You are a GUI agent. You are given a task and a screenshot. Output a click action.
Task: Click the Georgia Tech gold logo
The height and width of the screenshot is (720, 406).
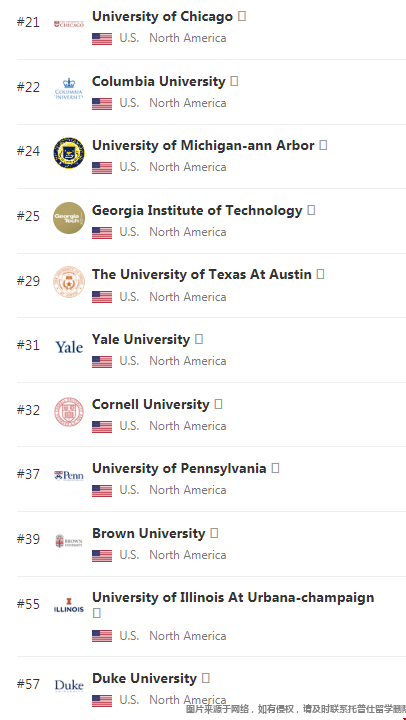coord(69,218)
